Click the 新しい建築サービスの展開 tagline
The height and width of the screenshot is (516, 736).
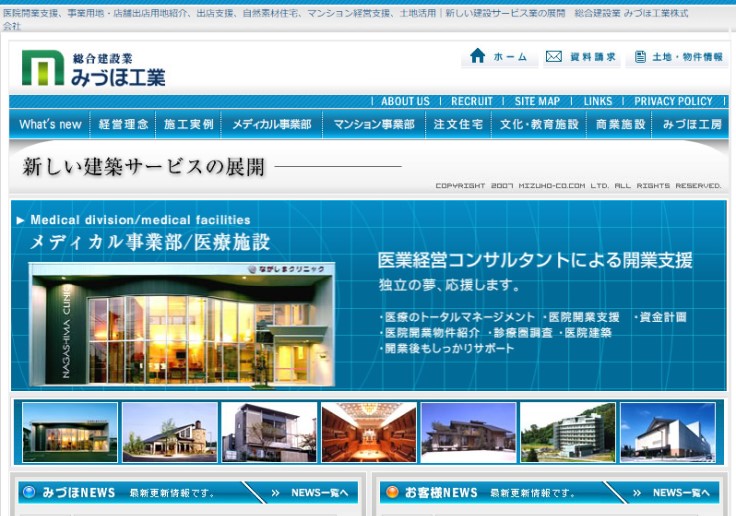pyautogui.click(x=144, y=167)
